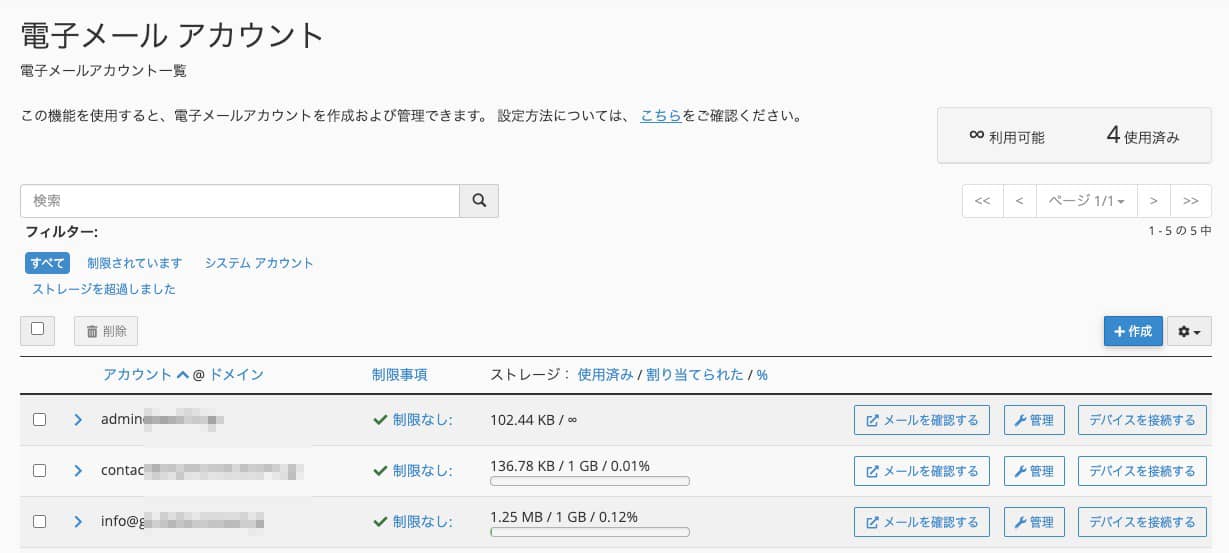Sort by 割り当てられた storage header
The height and width of the screenshot is (553, 1229).
695,375
